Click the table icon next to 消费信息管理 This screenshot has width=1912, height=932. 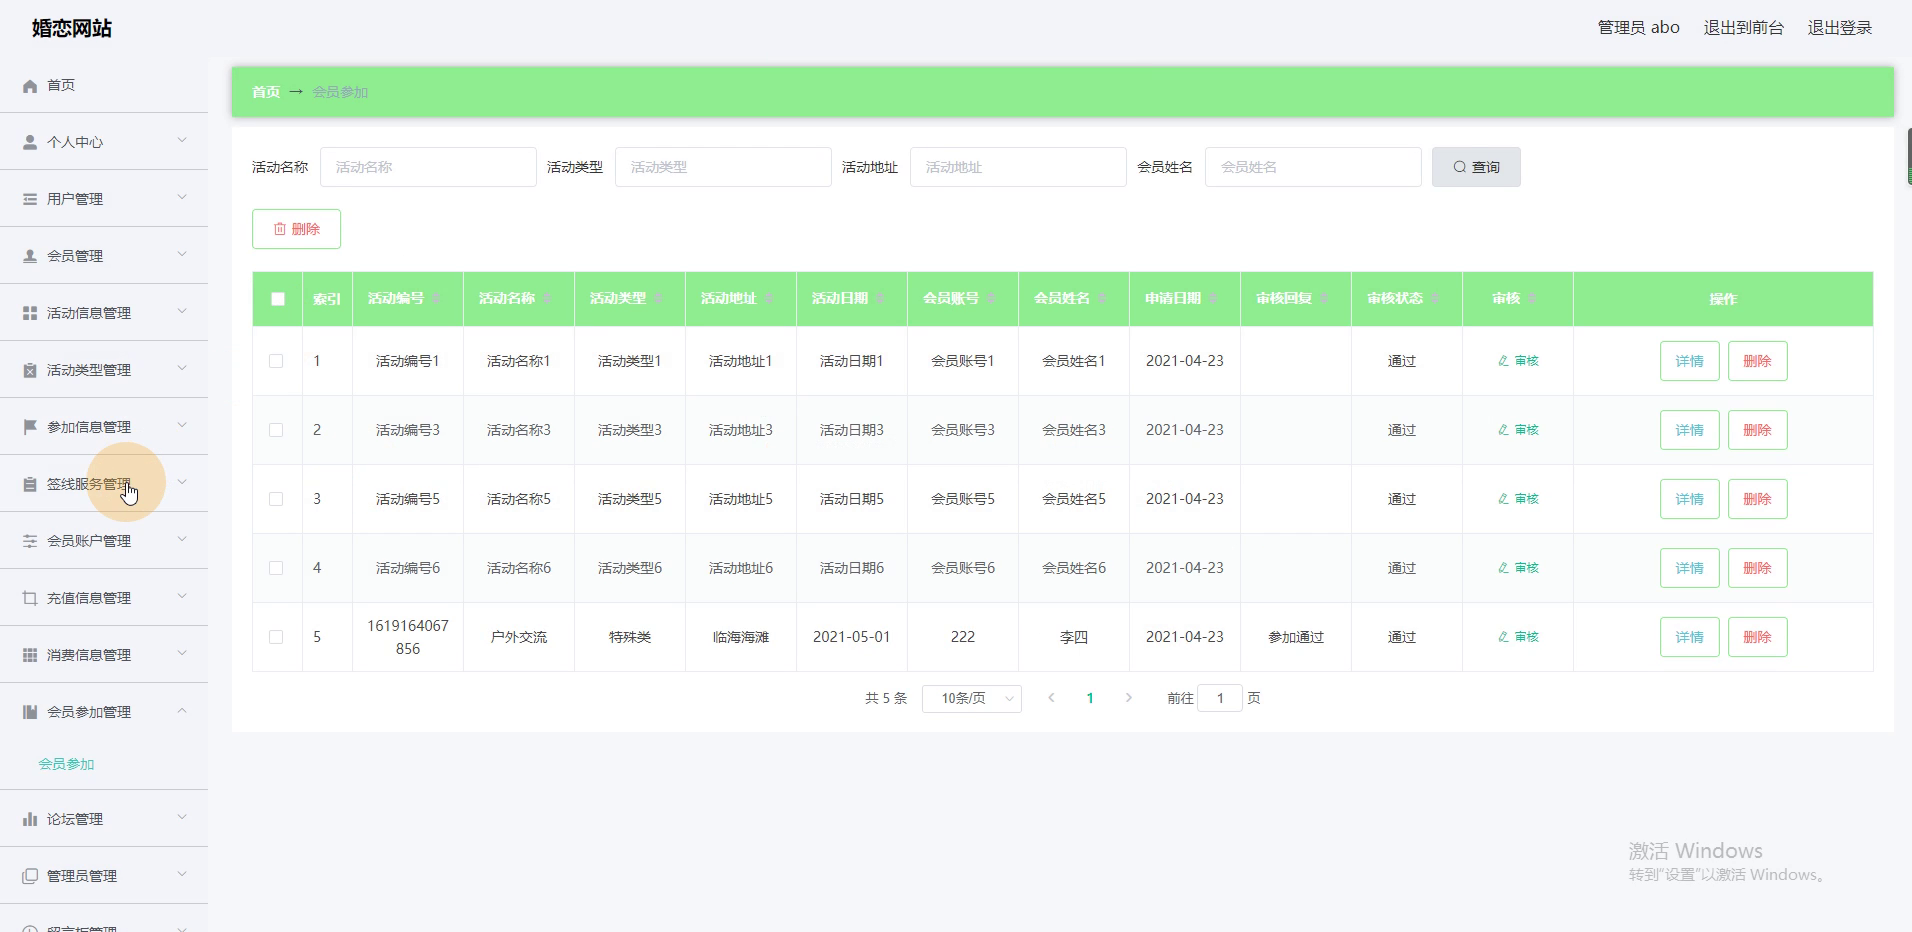[x=30, y=656]
